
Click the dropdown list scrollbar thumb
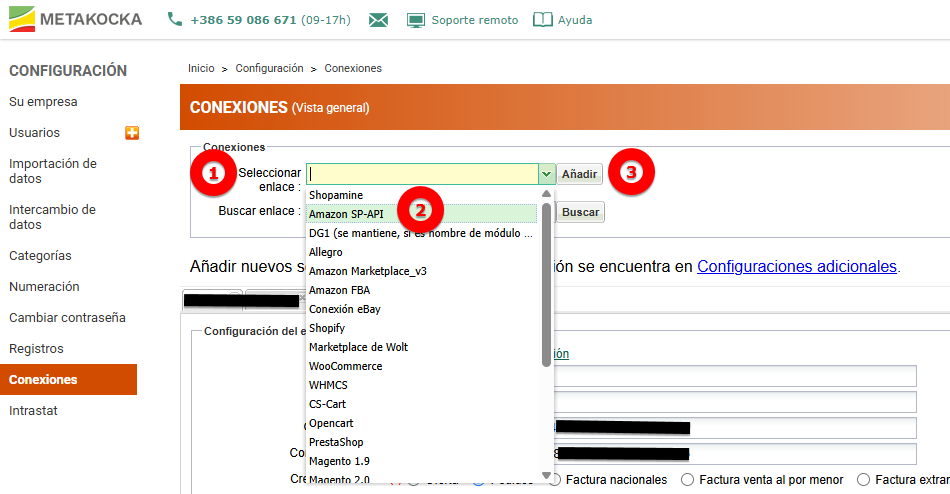point(546,284)
